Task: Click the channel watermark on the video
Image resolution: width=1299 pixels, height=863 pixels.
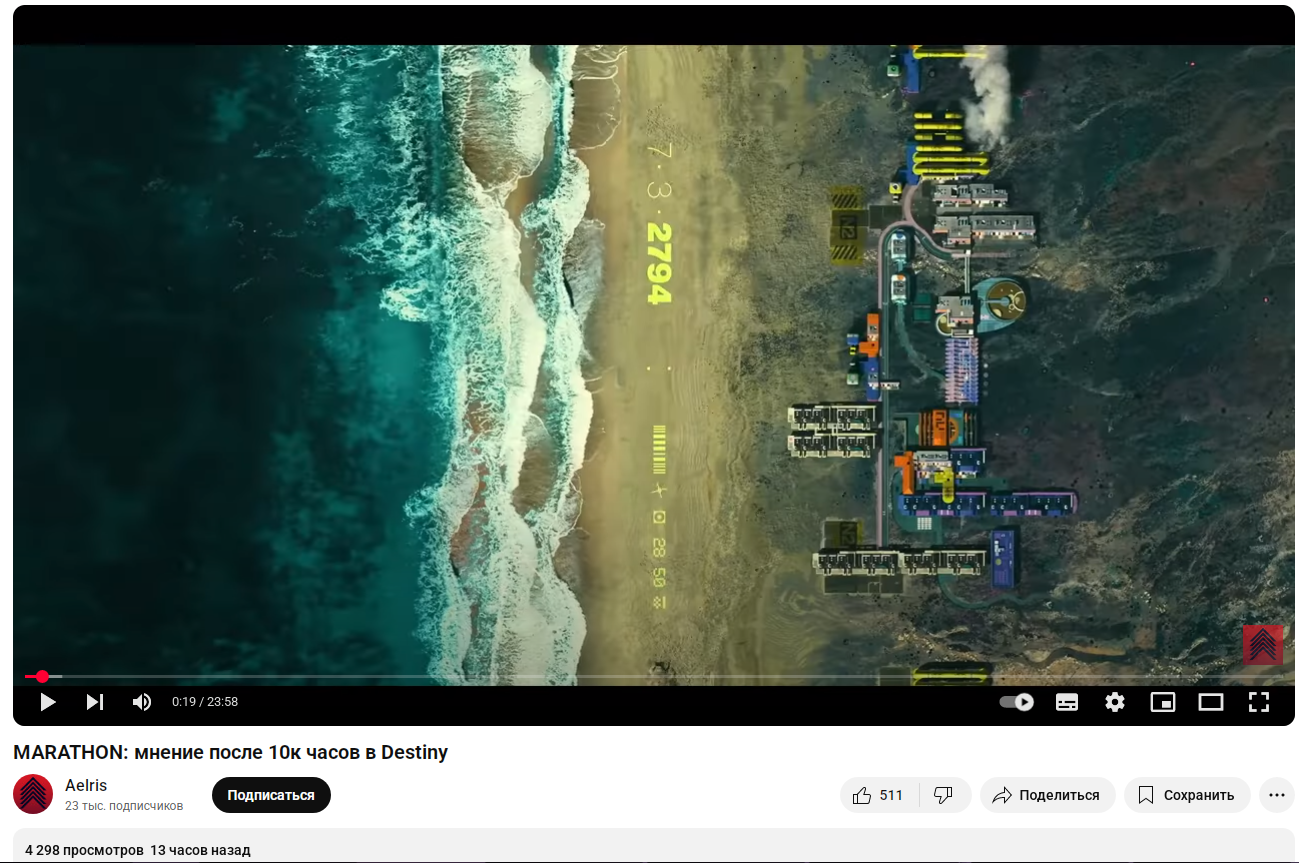Action: point(1263,645)
